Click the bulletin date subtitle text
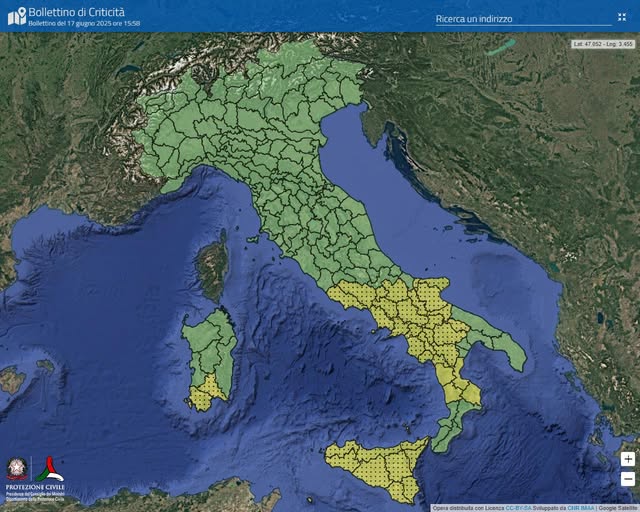 (84, 23)
